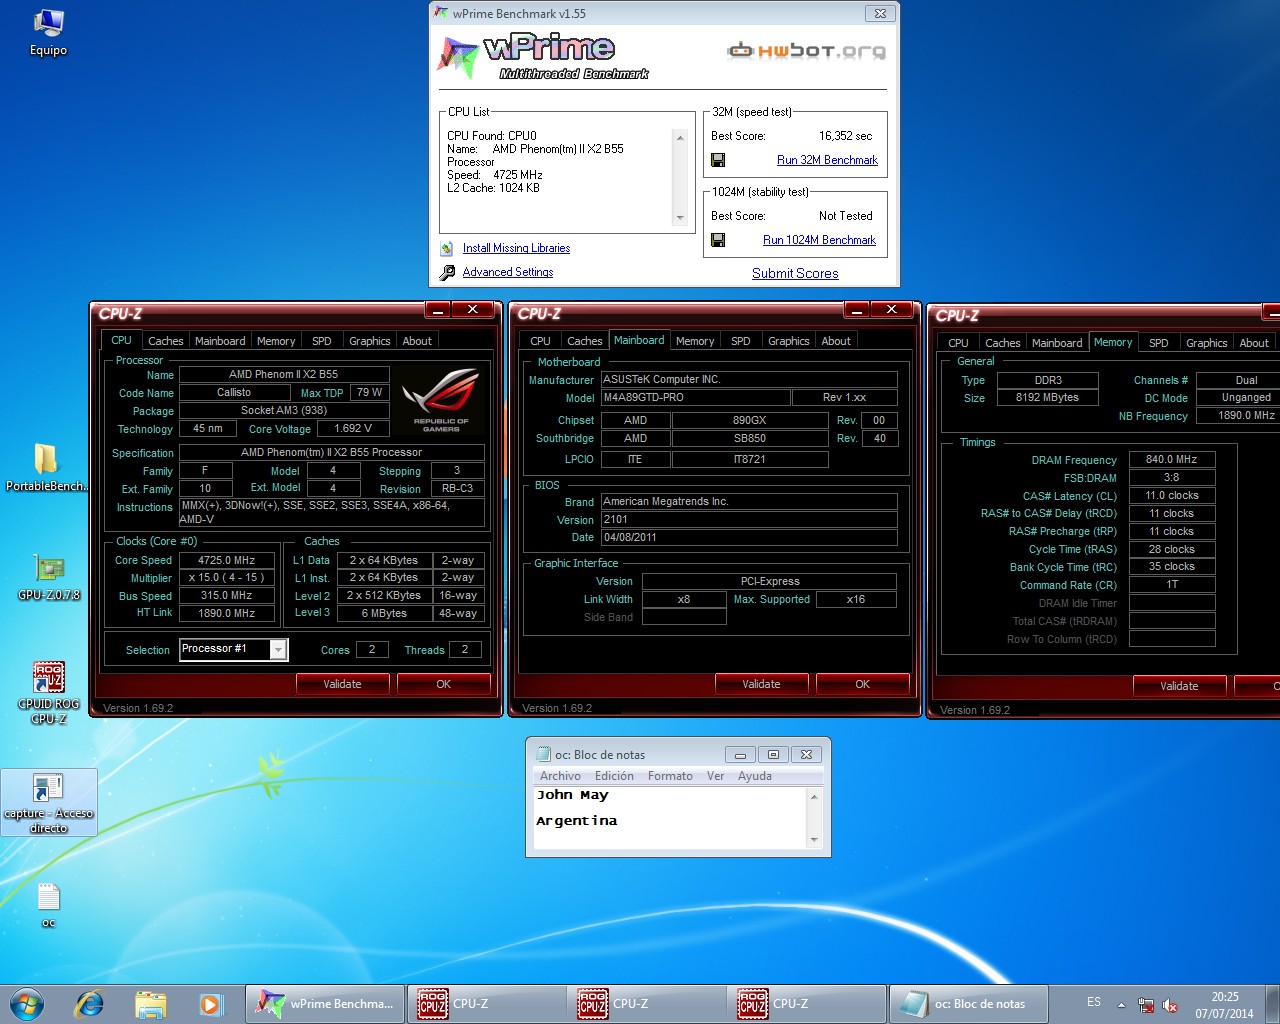1280x1024 pixels.
Task: Open Ayuda menu in Notepad
Action: pos(755,776)
